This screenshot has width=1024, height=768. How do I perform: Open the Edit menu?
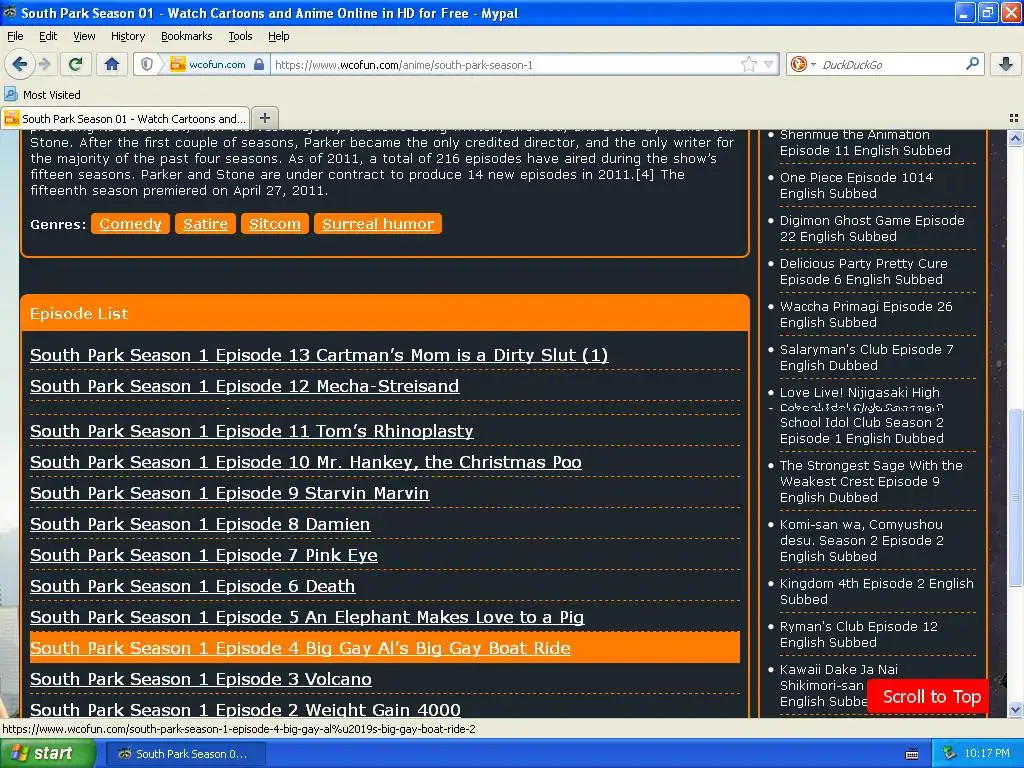coord(48,36)
